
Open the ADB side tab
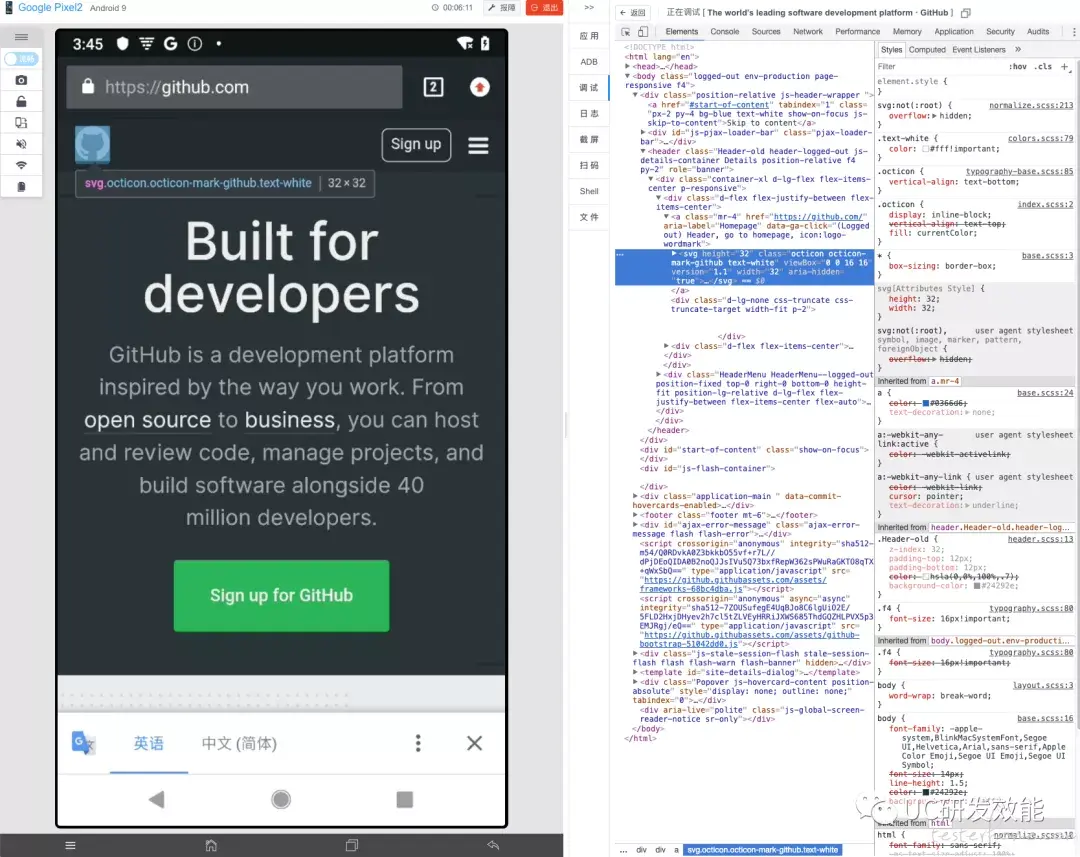[589, 62]
